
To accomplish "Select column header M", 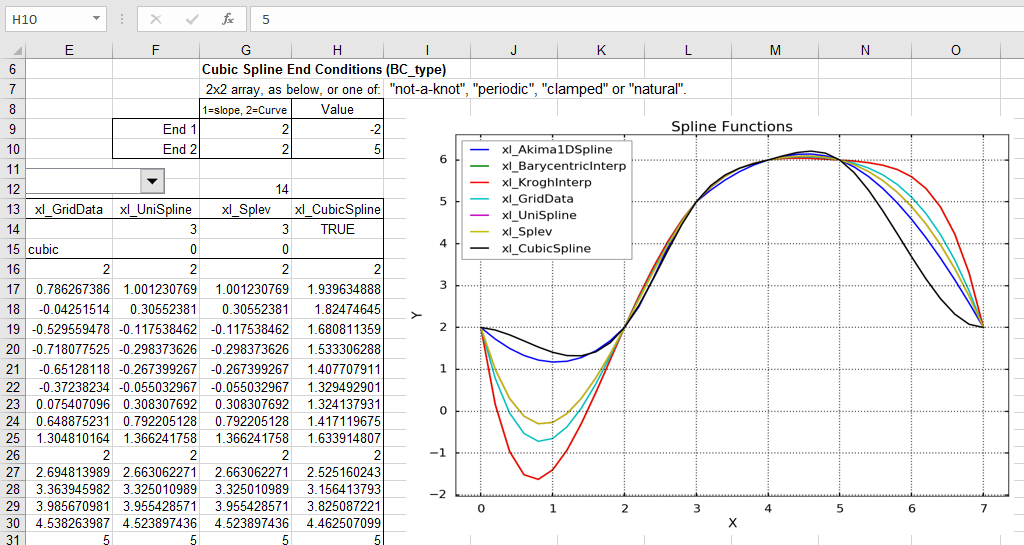I will click(776, 50).
